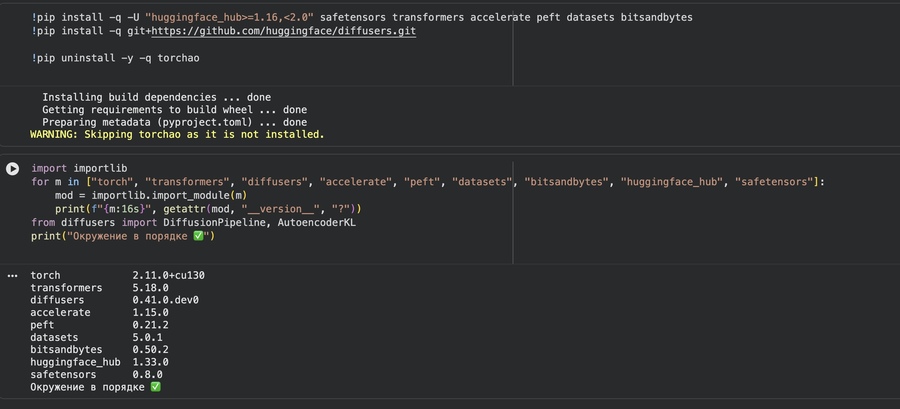The image size is (900, 409).
Task: Run the import importlib code cell
Action: [12, 169]
